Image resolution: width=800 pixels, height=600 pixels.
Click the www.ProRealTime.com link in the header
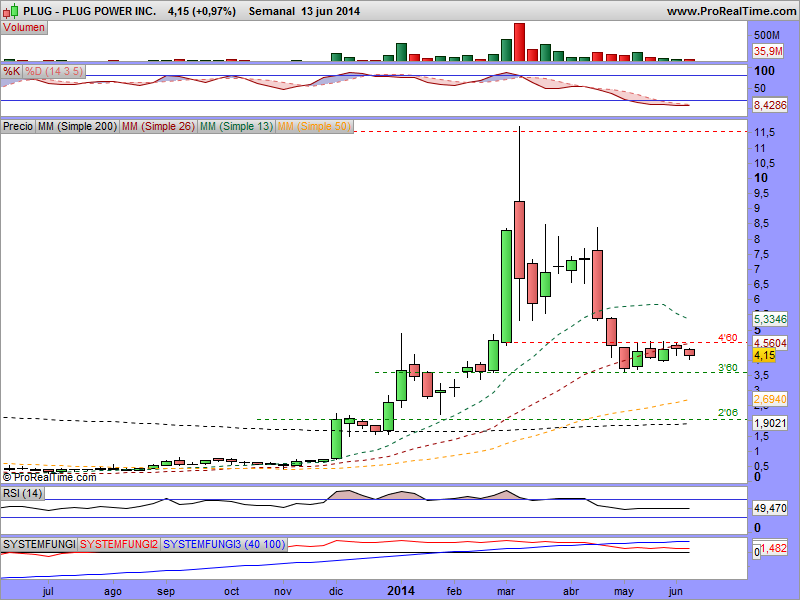[731, 11]
